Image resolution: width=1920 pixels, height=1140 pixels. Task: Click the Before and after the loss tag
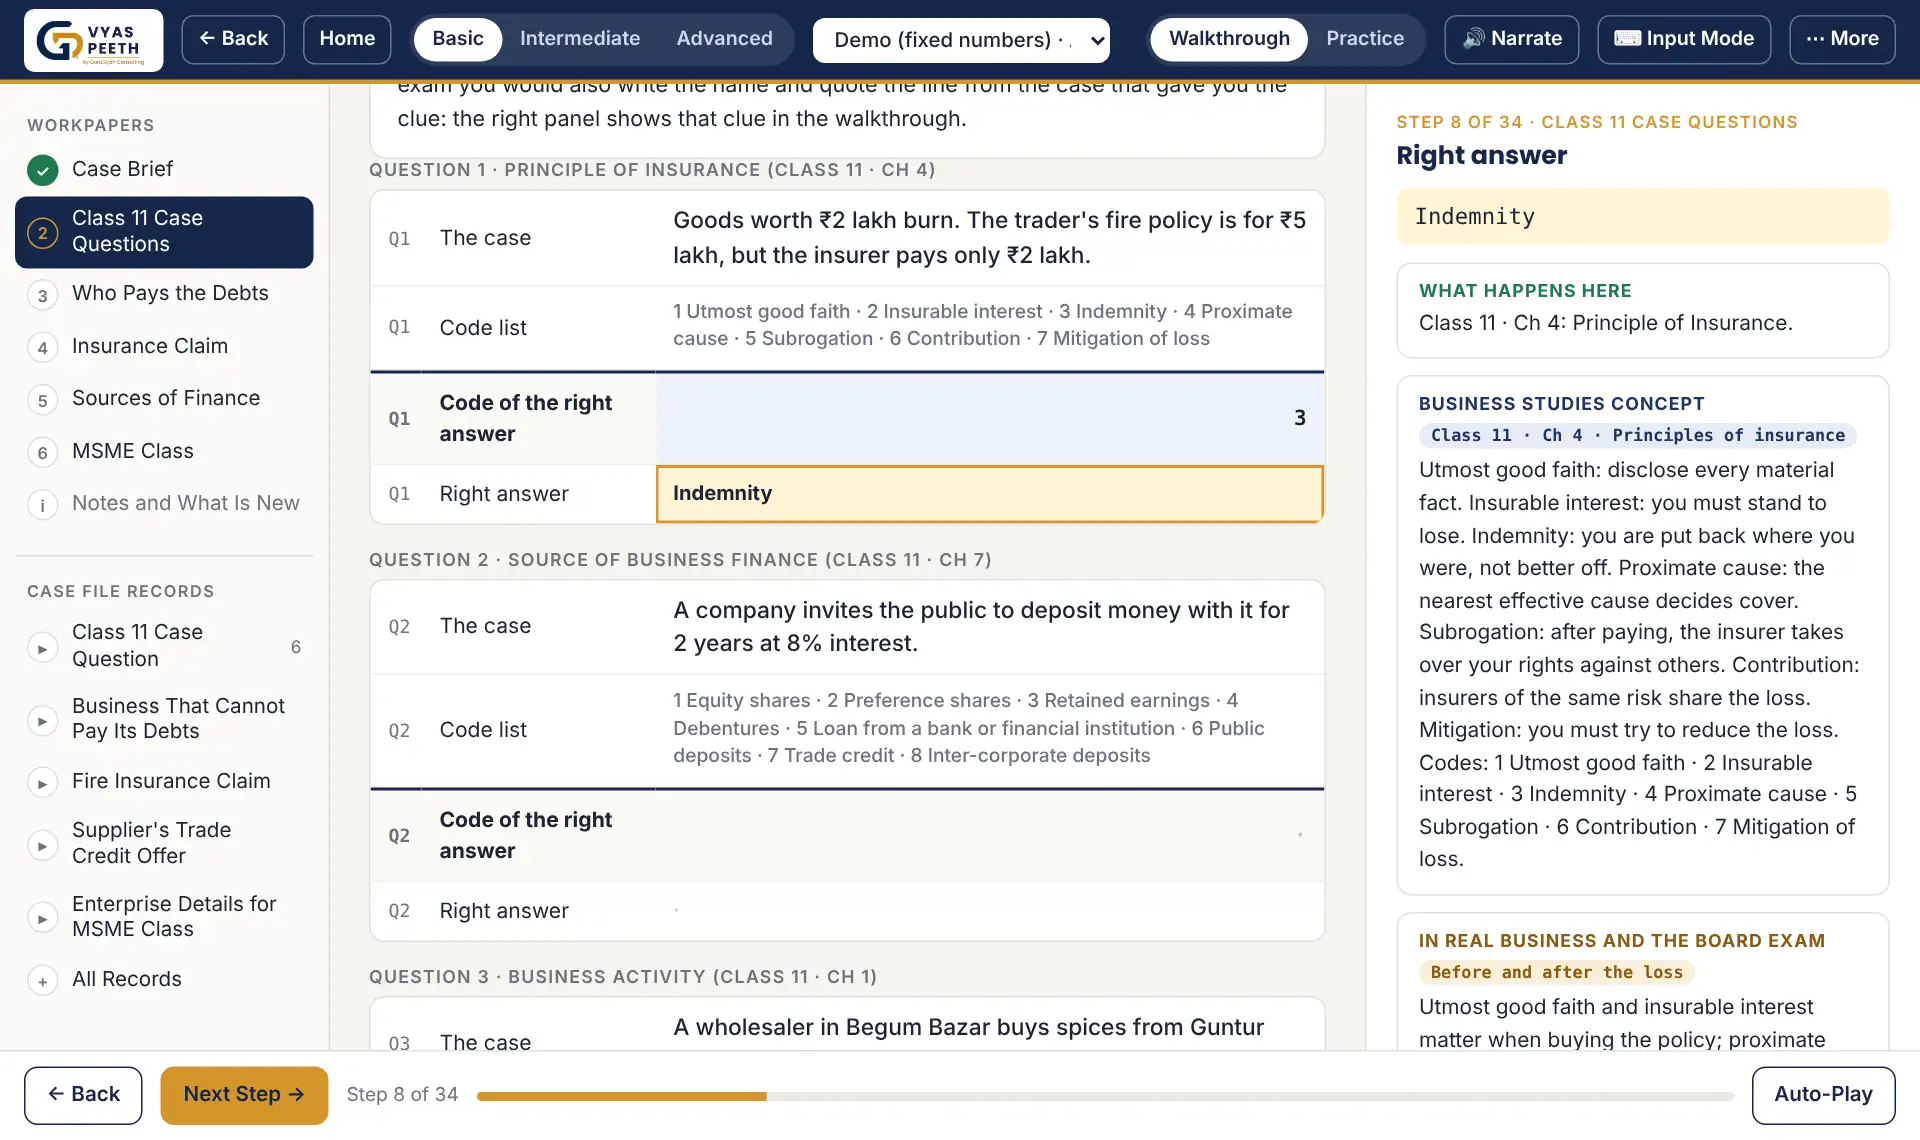1556,973
